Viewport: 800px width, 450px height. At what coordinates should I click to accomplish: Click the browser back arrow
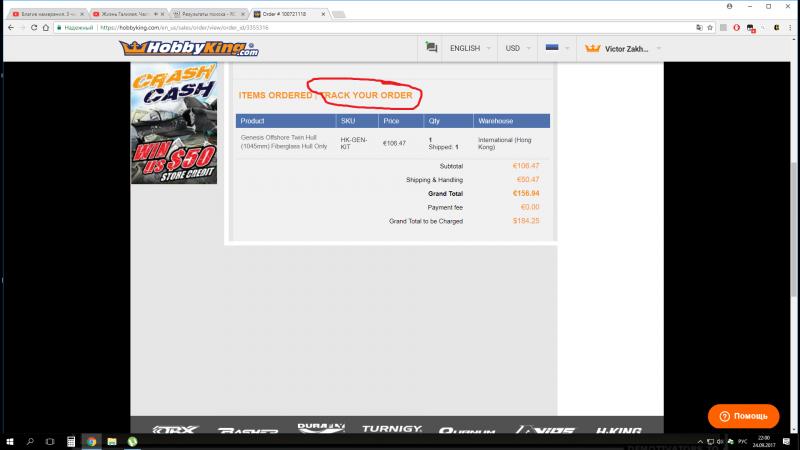coord(8,28)
